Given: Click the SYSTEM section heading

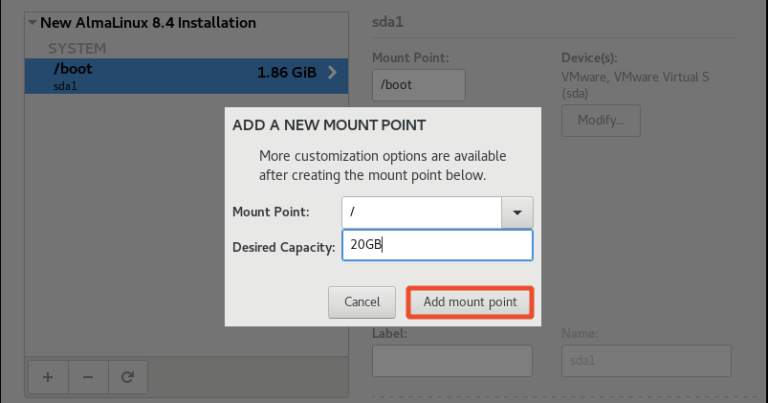Looking at the screenshot, I should point(77,48).
